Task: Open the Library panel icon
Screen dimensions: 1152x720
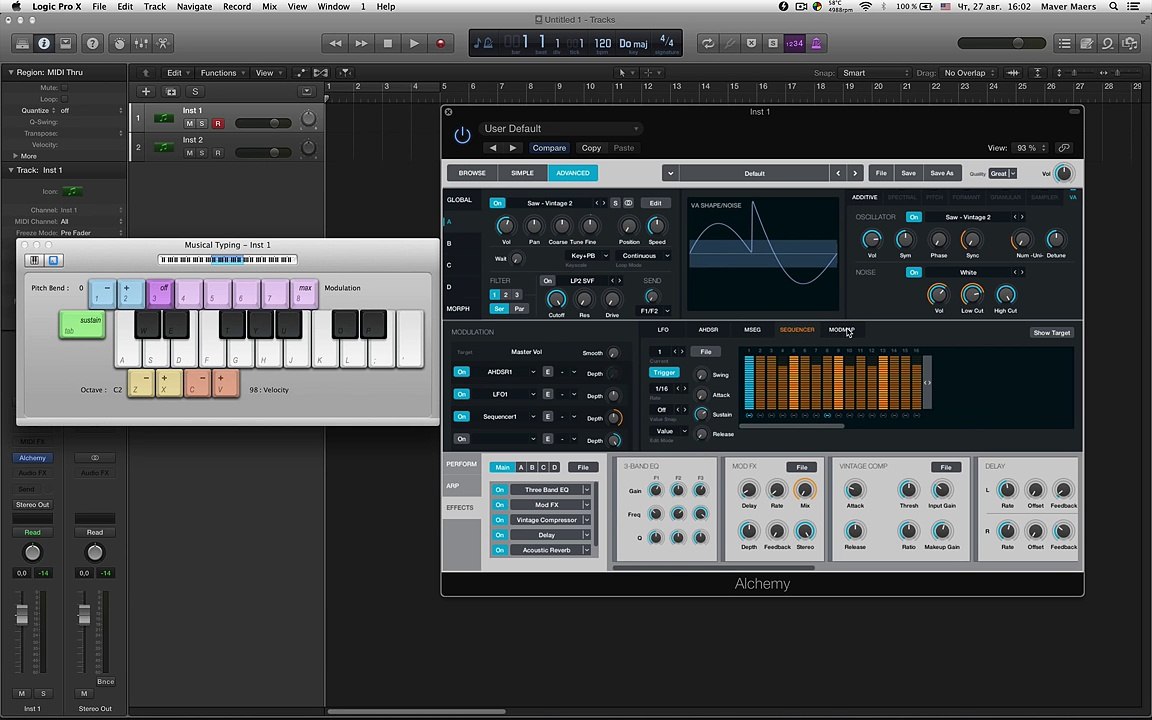Action: [x=23, y=43]
